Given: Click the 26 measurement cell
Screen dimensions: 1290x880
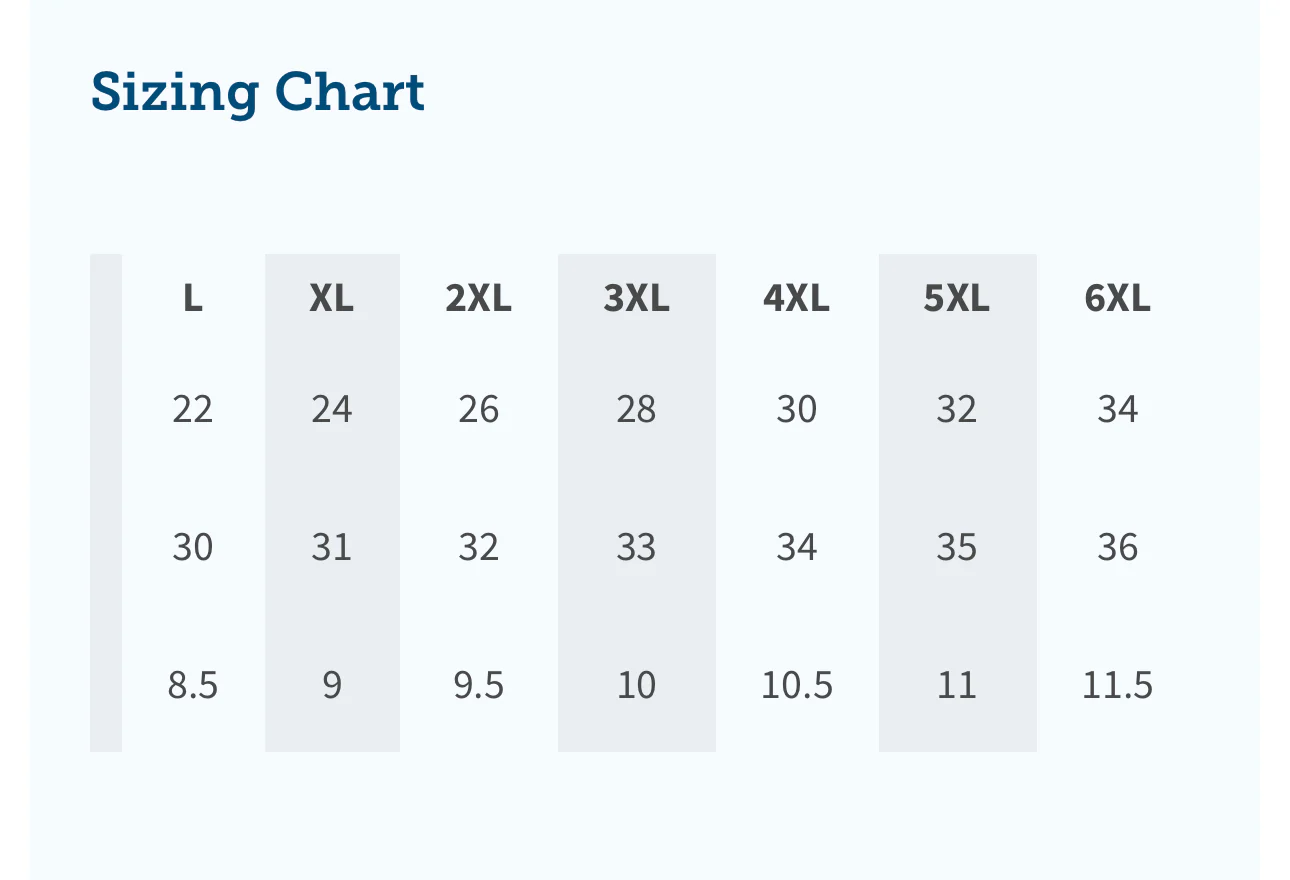Looking at the screenshot, I should [x=478, y=409].
